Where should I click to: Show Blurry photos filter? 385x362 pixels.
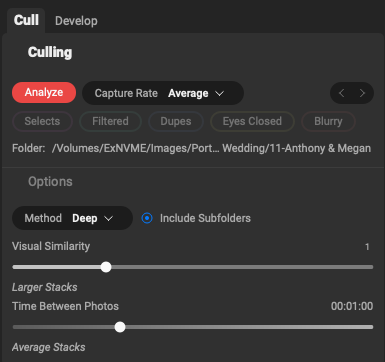click(328, 121)
